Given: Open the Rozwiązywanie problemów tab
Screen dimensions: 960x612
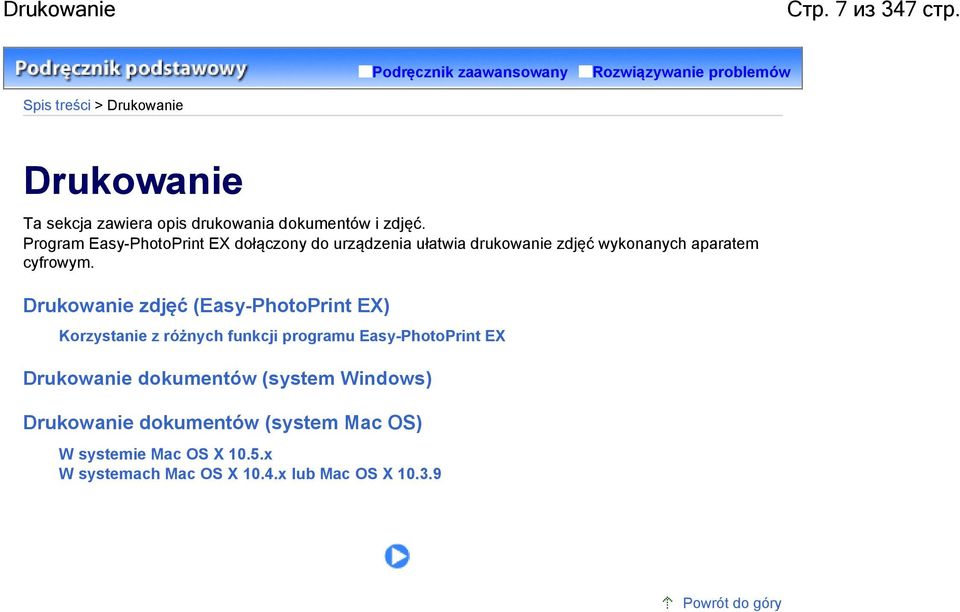Looking at the screenshot, I should [691, 72].
